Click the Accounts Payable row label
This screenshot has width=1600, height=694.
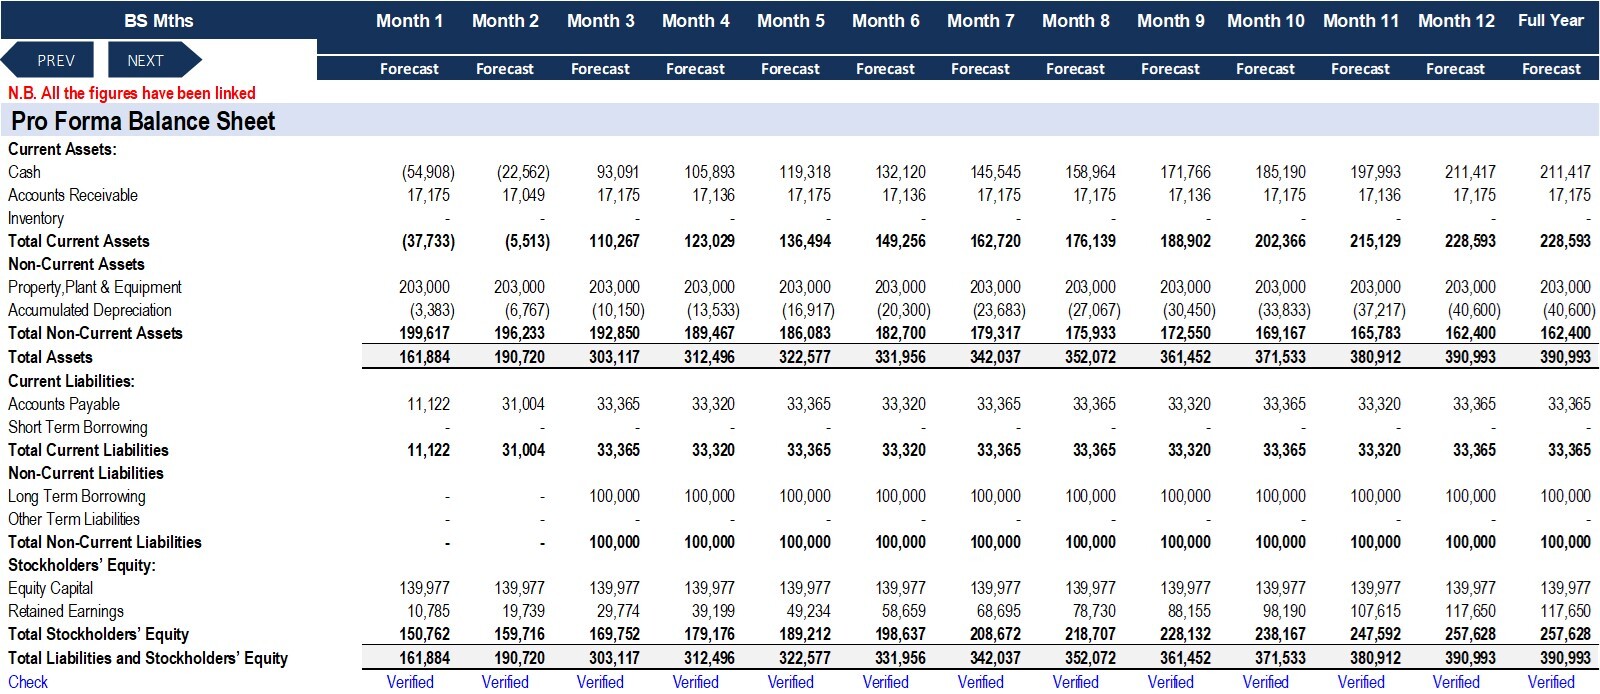(63, 404)
